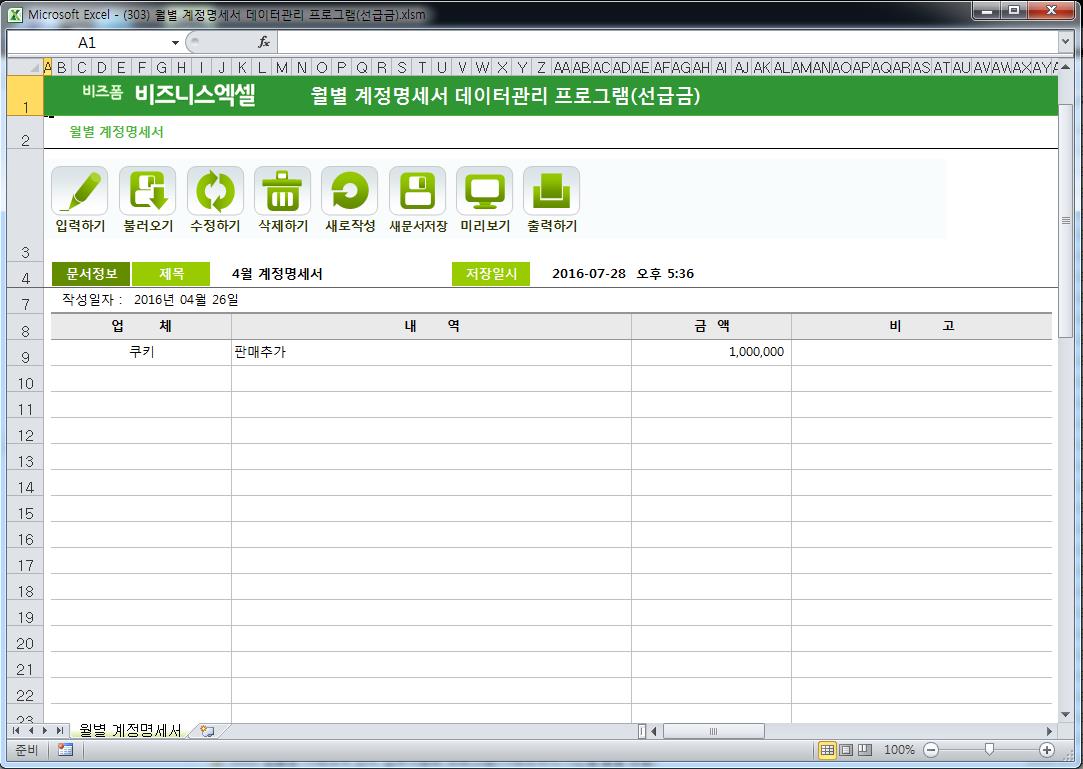Switch to Page Layout view
This screenshot has height=769, width=1083.
[846, 750]
